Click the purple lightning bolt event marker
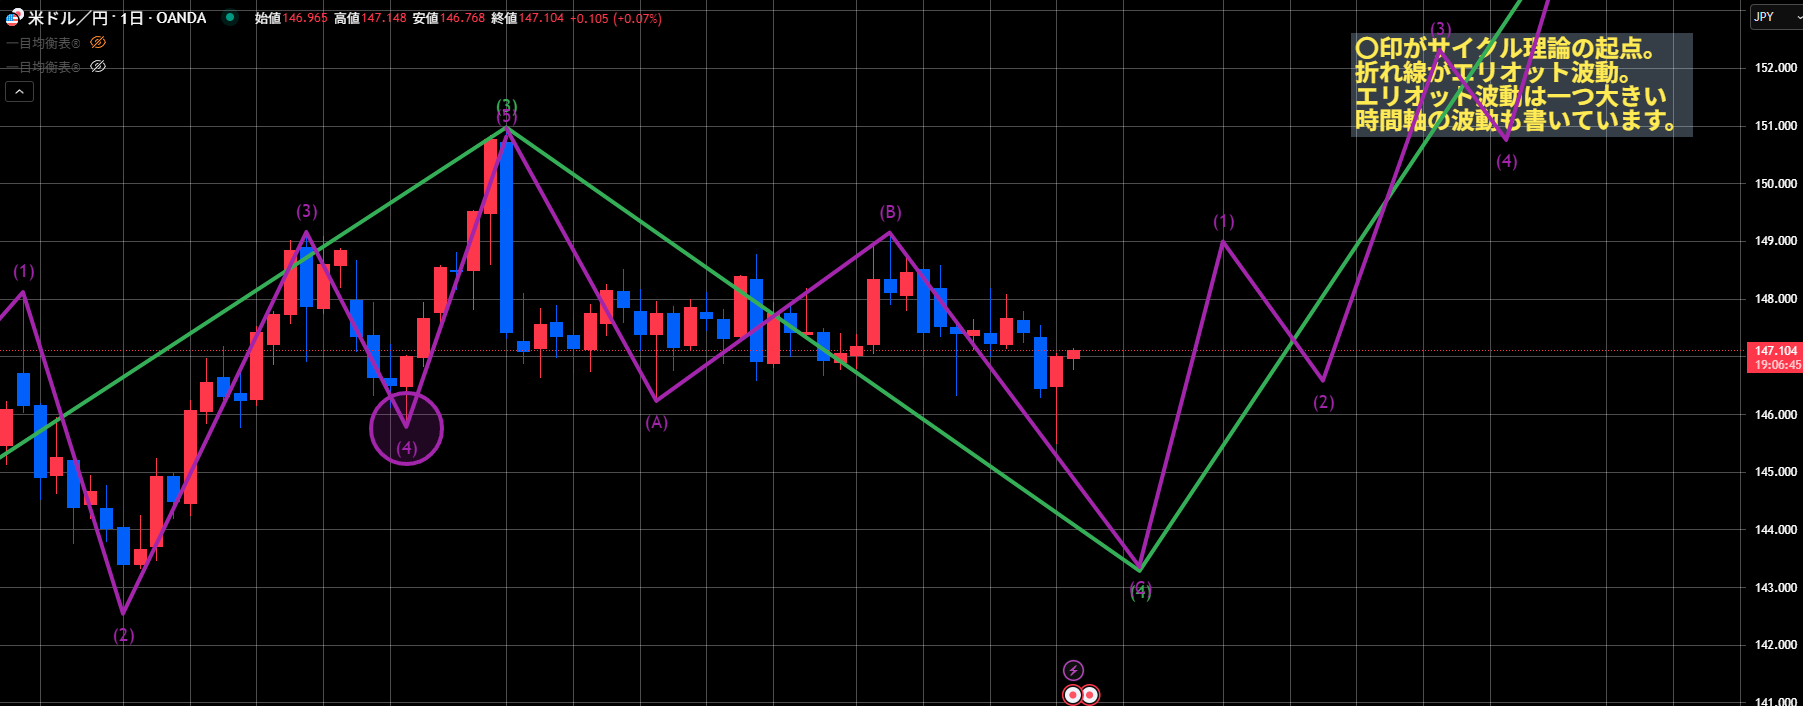The image size is (1803, 706). coord(1072,670)
